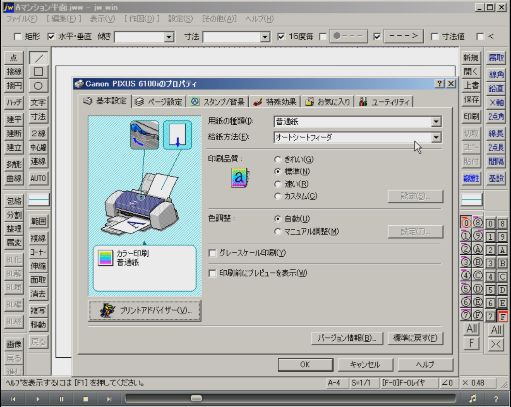Enable グレースケール印刷 checkbox
511x407 pixels.
(212, 253)
